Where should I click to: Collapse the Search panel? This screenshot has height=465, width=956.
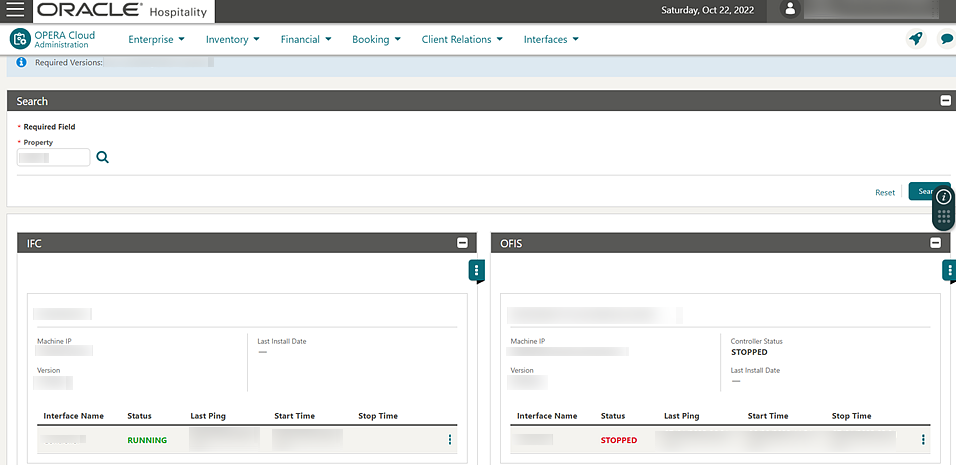point(945,101)
